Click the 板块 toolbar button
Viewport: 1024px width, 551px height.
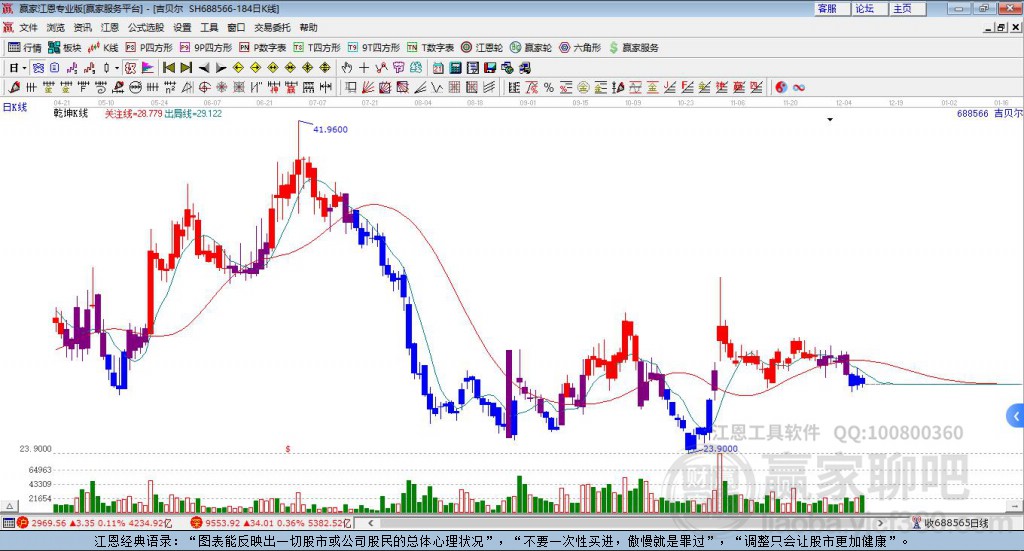point(64,48)
